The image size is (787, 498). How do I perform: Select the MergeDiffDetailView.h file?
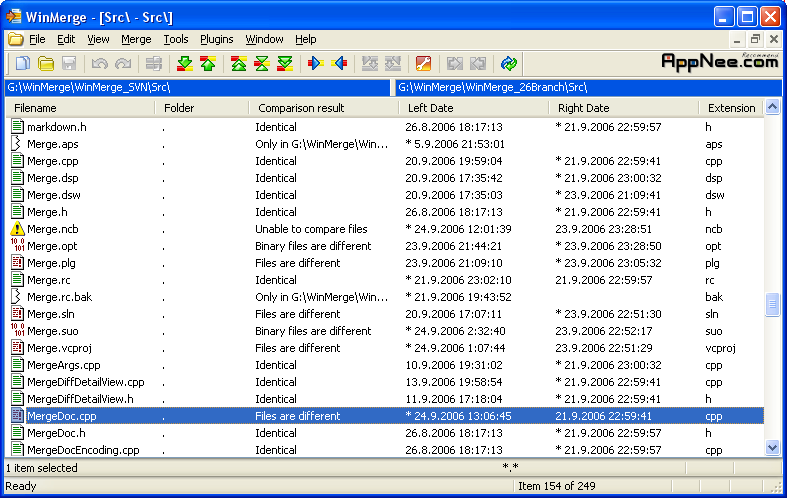[80, 399]
